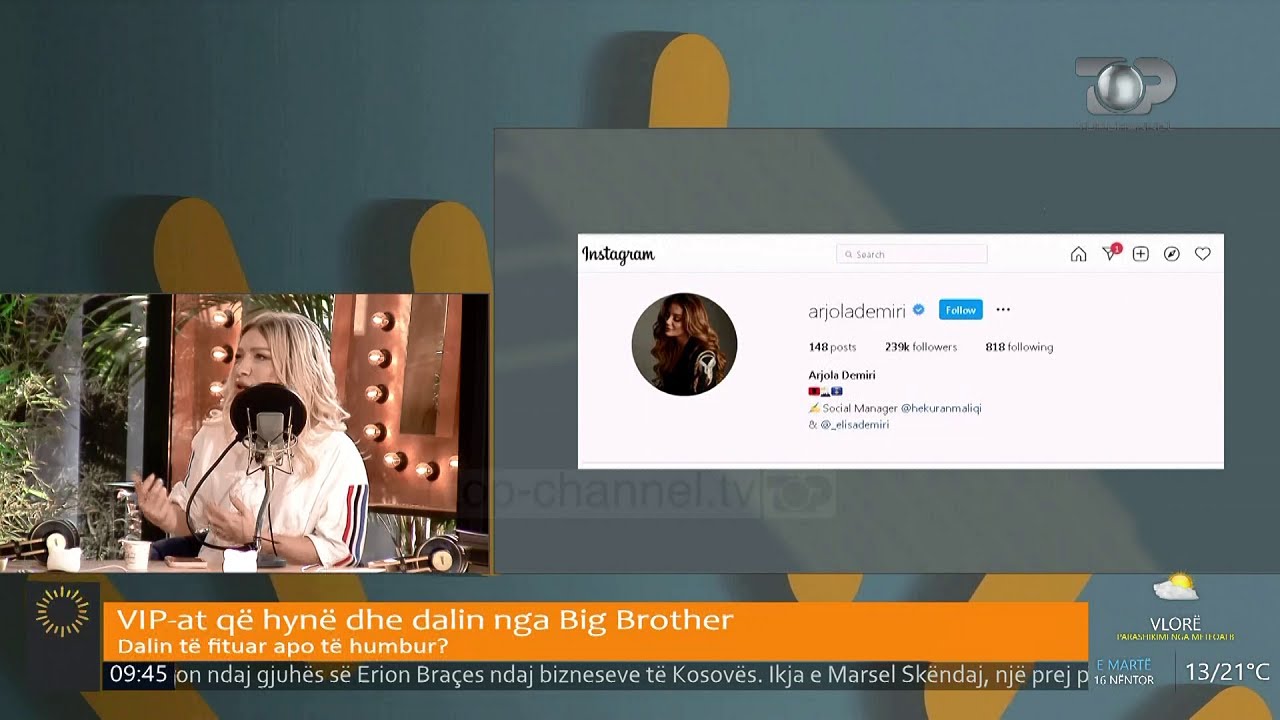Click the 'E MARTË 16 NËNTOR' date label
This screenshot has height=720, width=1280.
click(x=1125, y=672)
